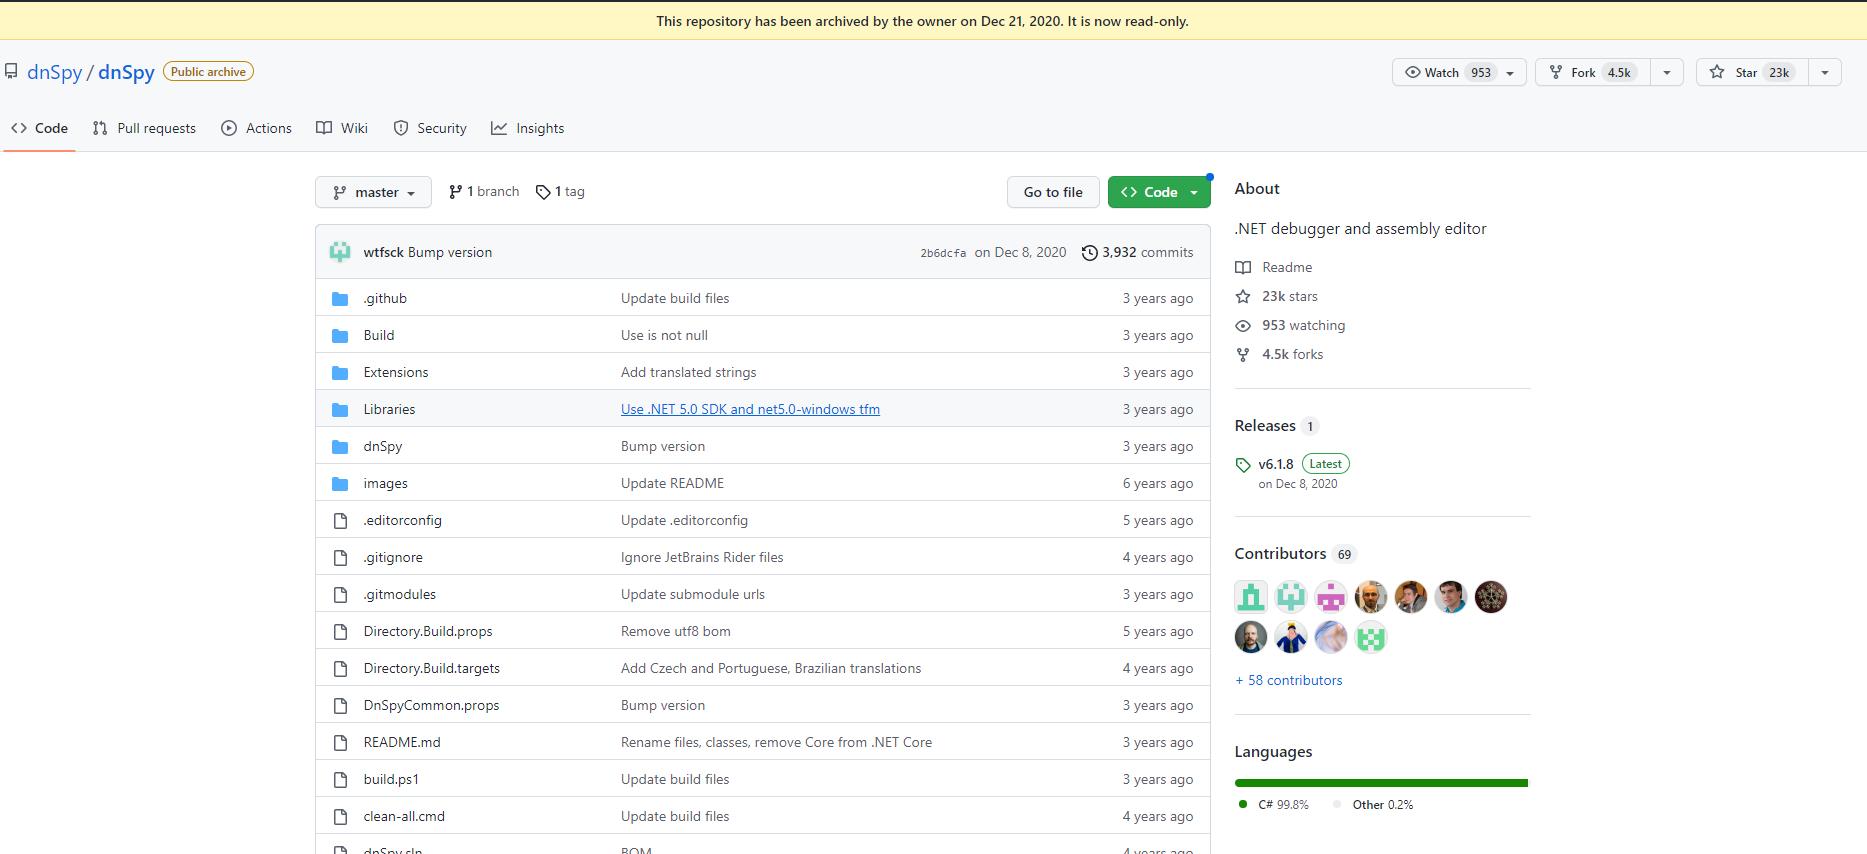Click the dnSpy folder icon in file list

coord(340,447)
